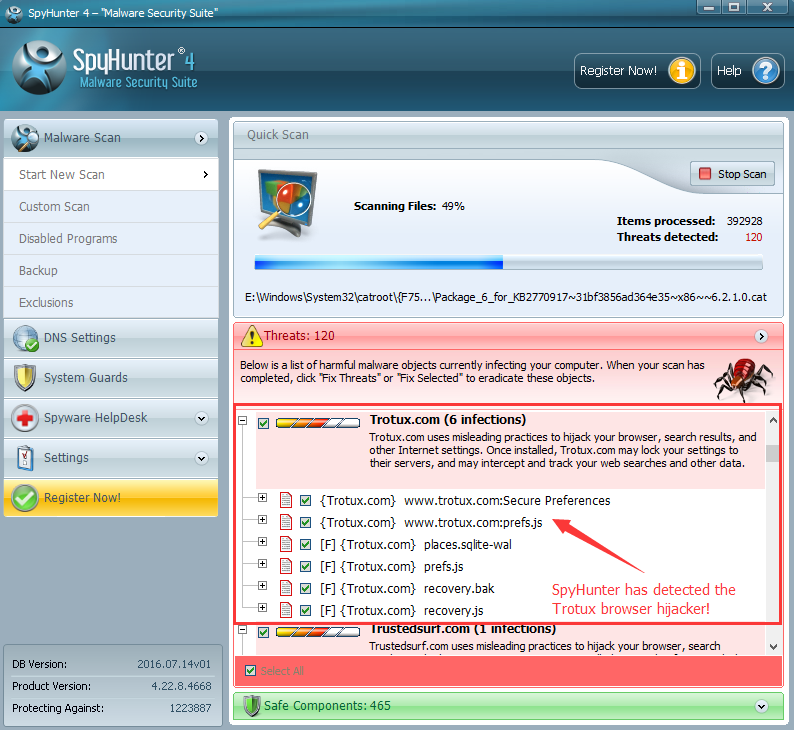This screenshot has height=730, width=794.
Task: Click the threats list vertical scrollbar
Action: coord(772,500)
